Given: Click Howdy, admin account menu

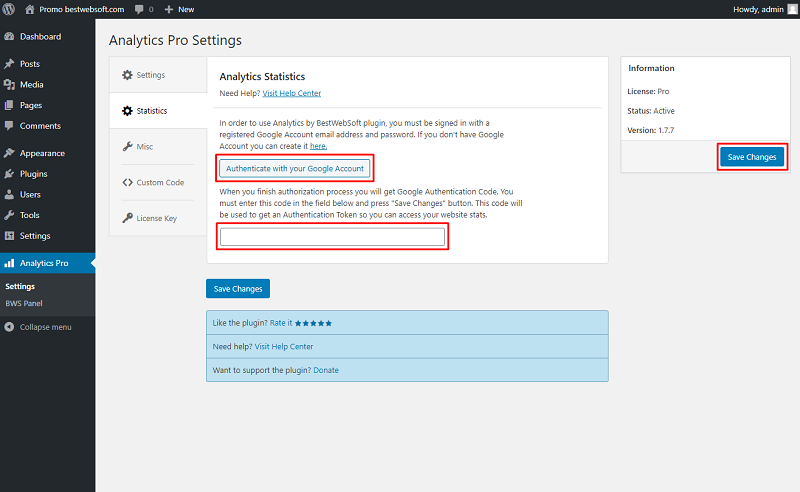Looking at the screenshot, I should [765, 9].
